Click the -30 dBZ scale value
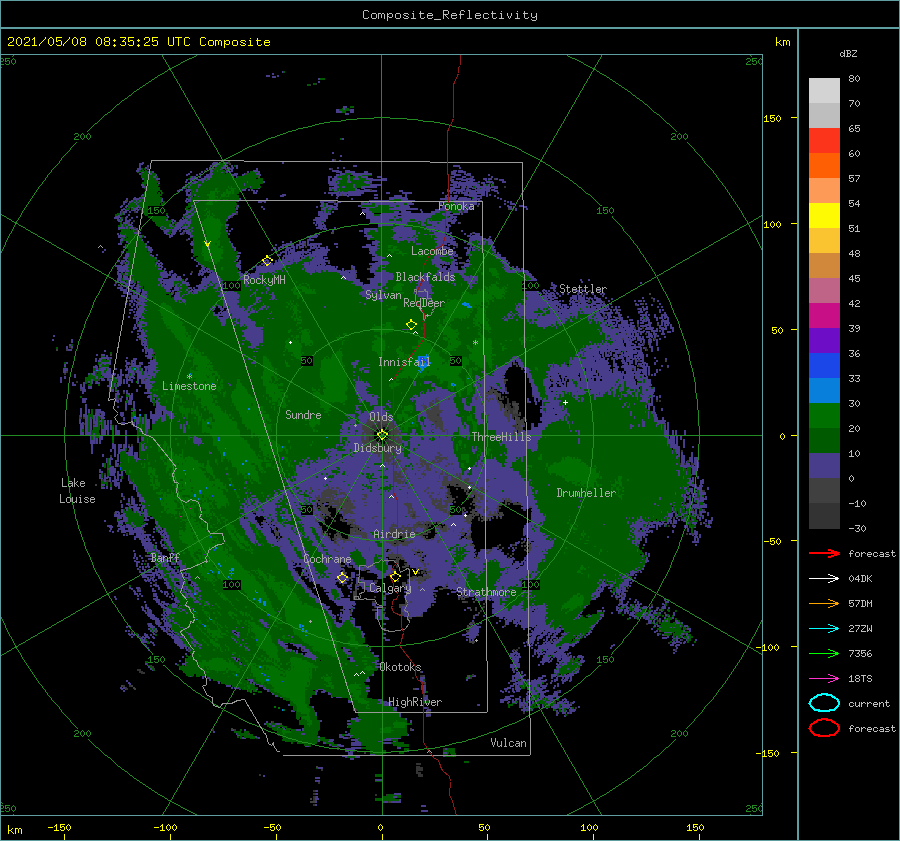 click(x=857, y=528)
